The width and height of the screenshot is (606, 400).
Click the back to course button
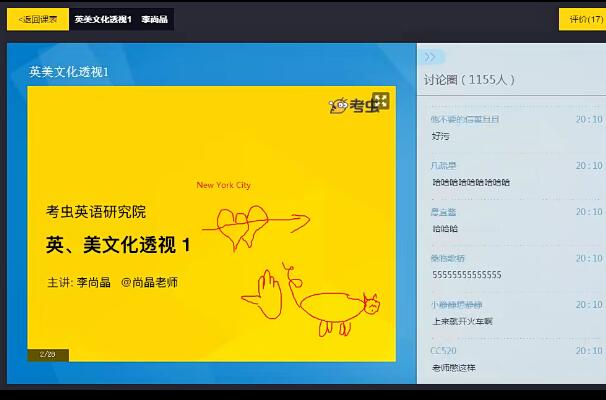point(38,19)
